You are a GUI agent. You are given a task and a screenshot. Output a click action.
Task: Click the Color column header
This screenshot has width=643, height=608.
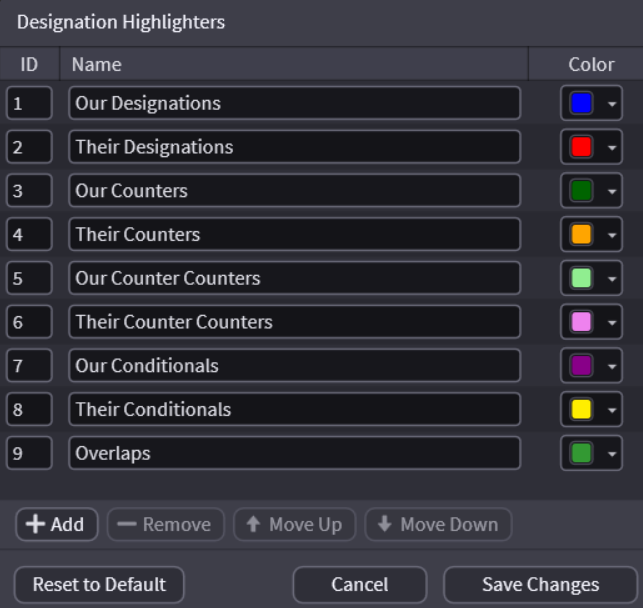591,64
